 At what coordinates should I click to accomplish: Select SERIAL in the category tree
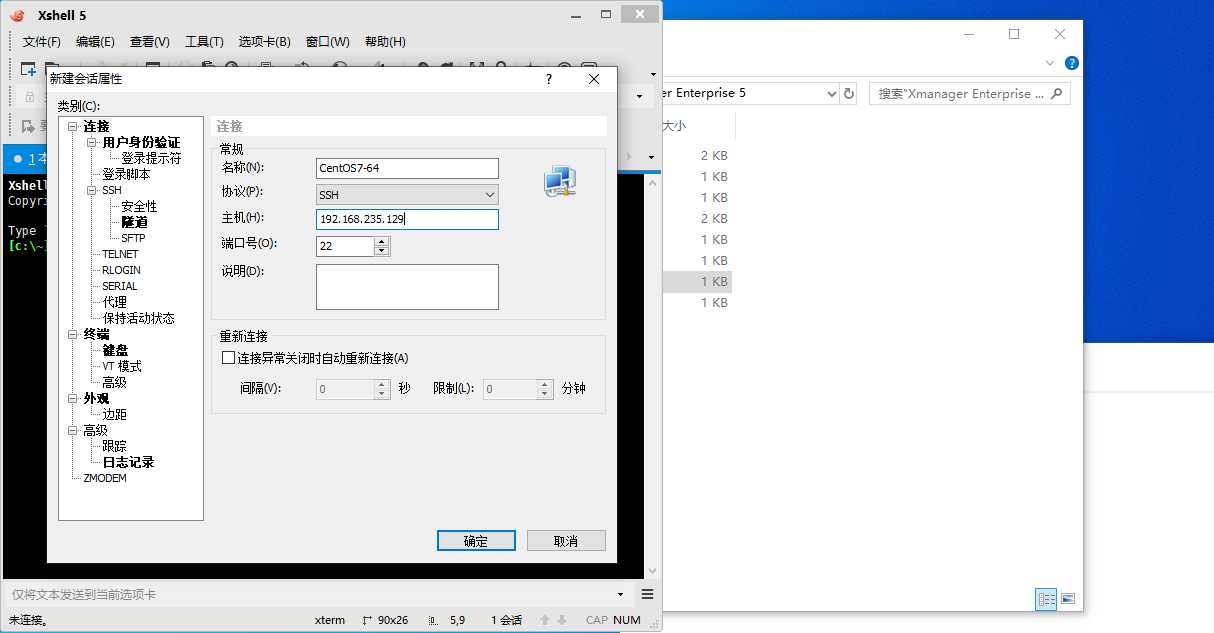119,286
